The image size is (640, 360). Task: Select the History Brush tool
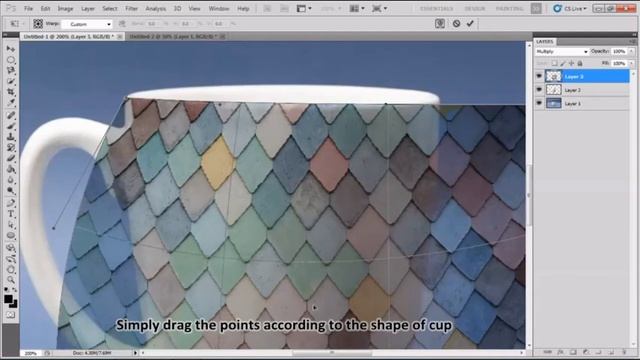coord(11,147)
